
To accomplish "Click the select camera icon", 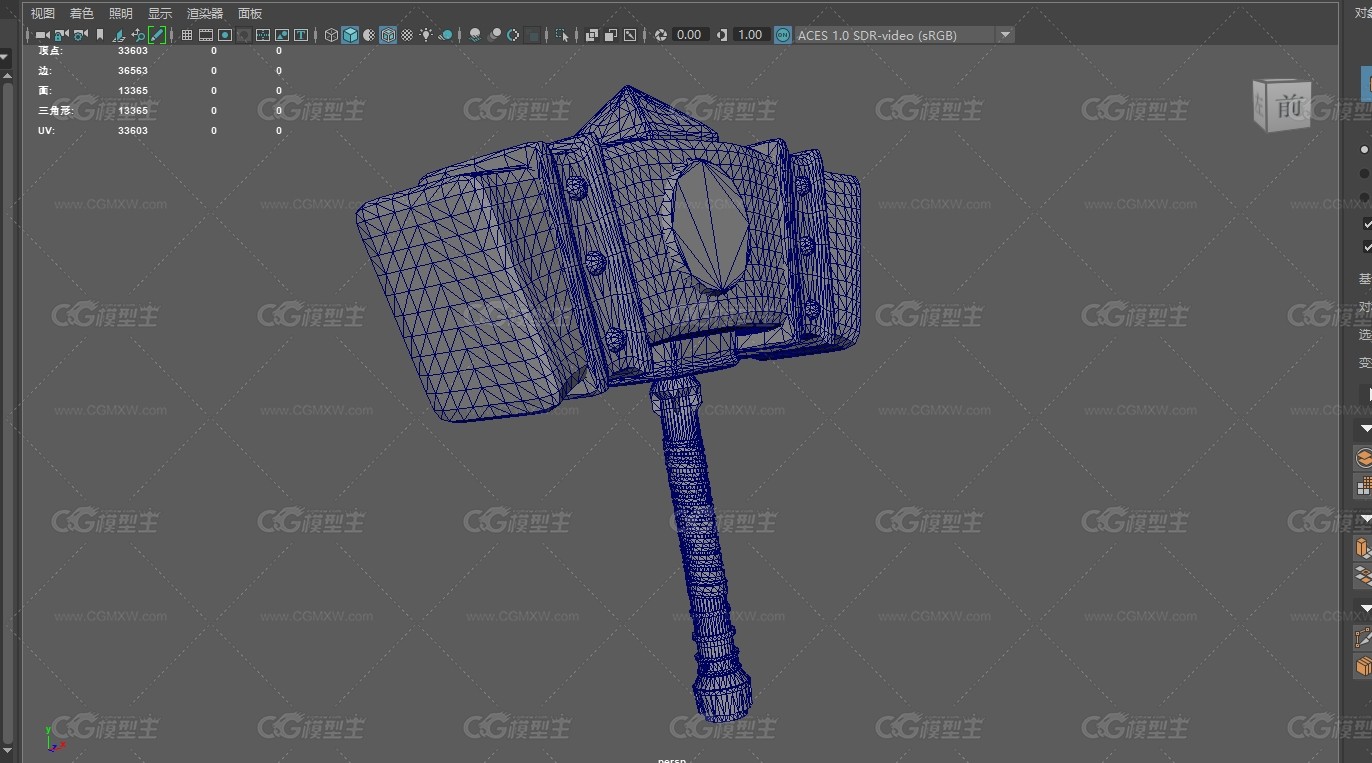I will point(42,35).
